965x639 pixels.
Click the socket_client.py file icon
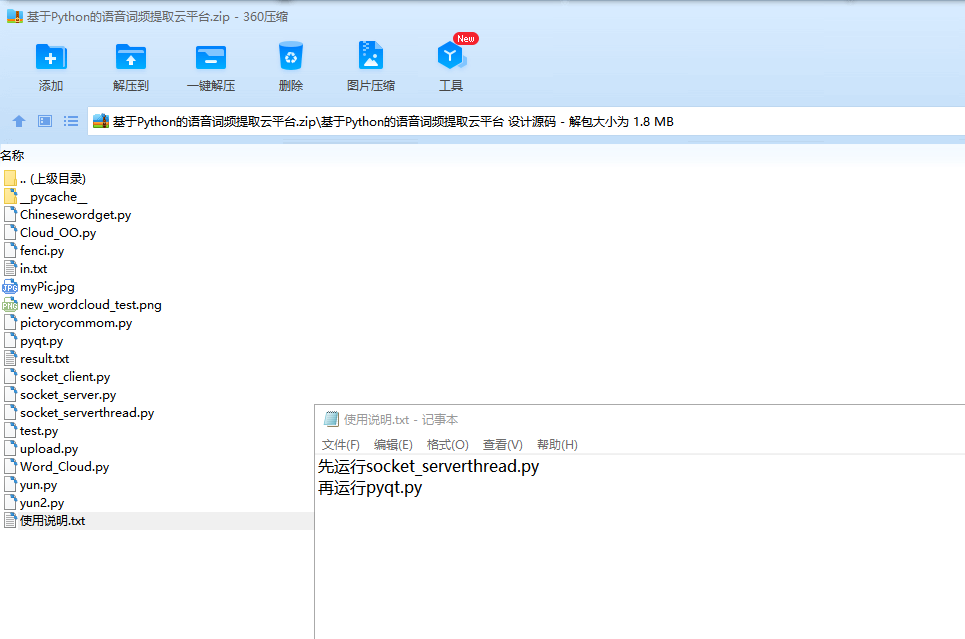pos(10,376)
